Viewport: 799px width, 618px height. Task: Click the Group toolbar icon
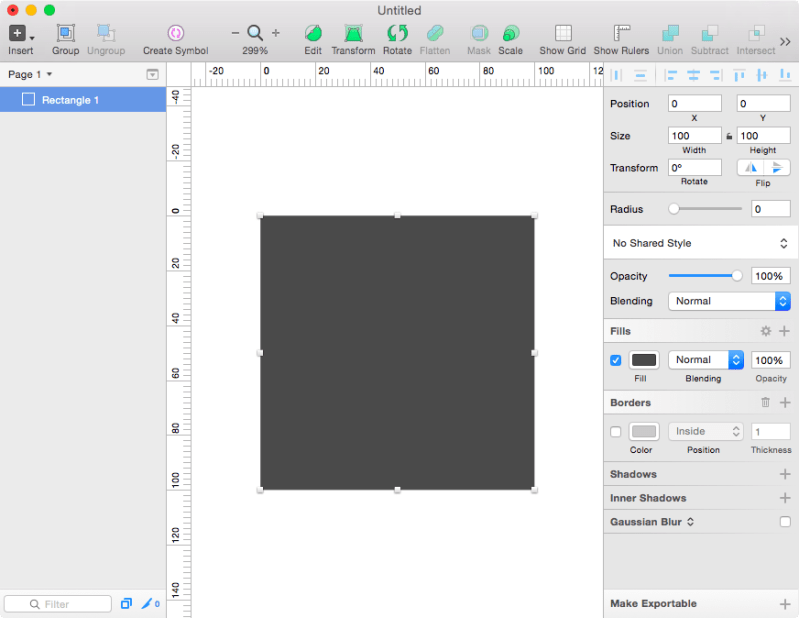(x=65, y=33)
